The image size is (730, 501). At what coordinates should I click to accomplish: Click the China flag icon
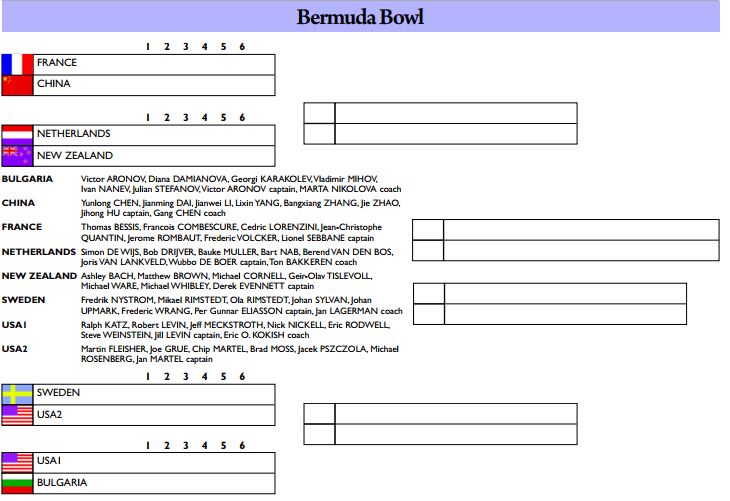(18, 85)
